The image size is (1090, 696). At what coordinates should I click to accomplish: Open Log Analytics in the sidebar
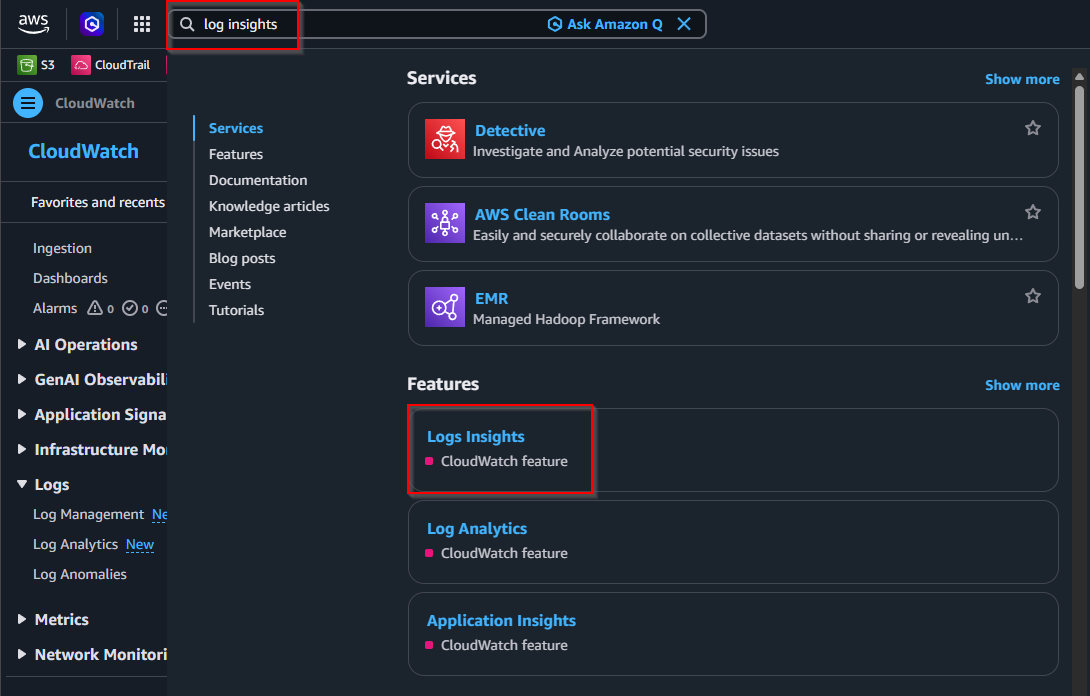75,544
